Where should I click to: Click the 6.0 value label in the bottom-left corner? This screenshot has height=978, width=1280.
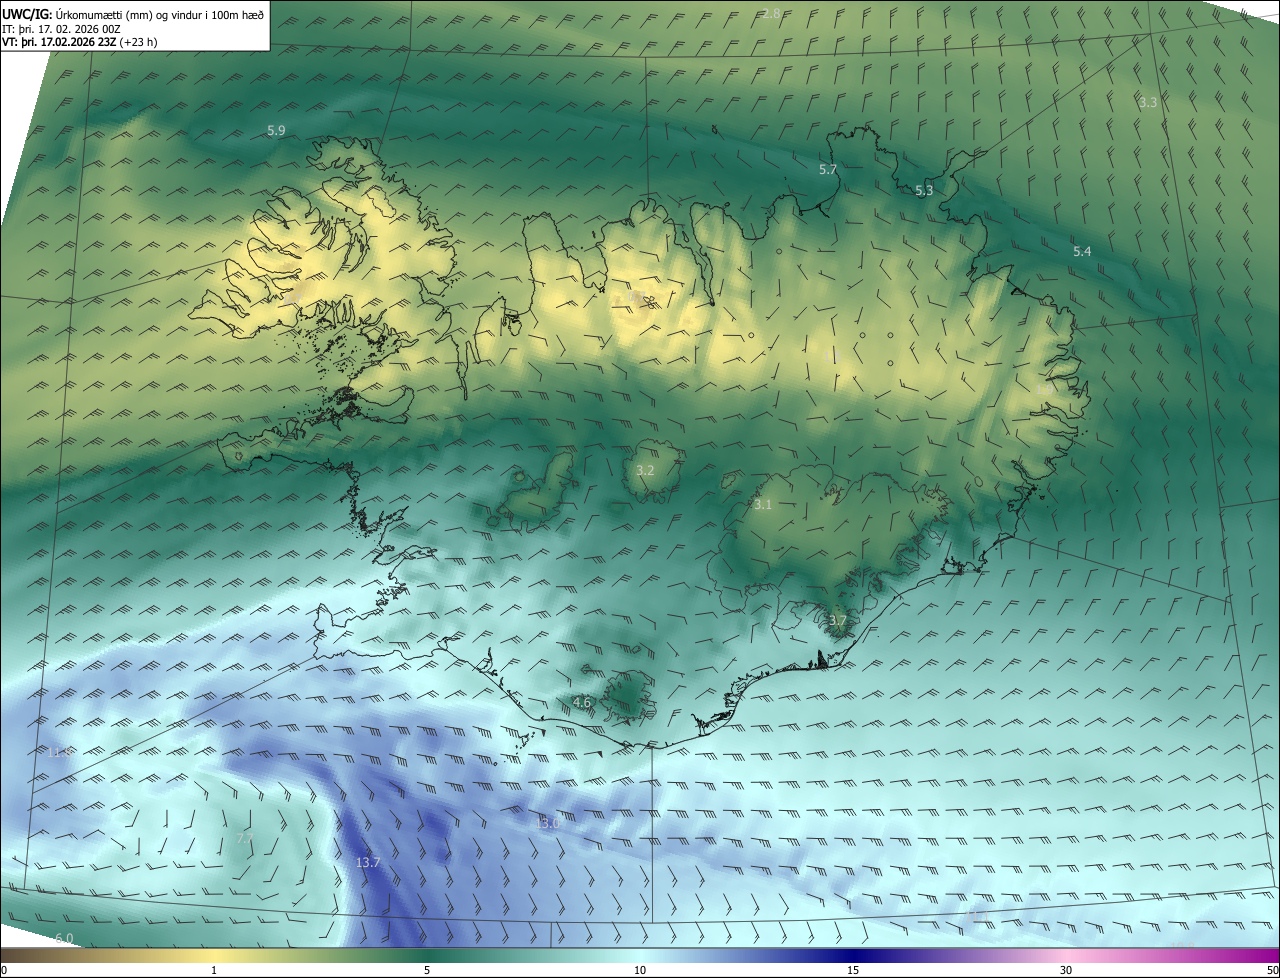(64, 938)
